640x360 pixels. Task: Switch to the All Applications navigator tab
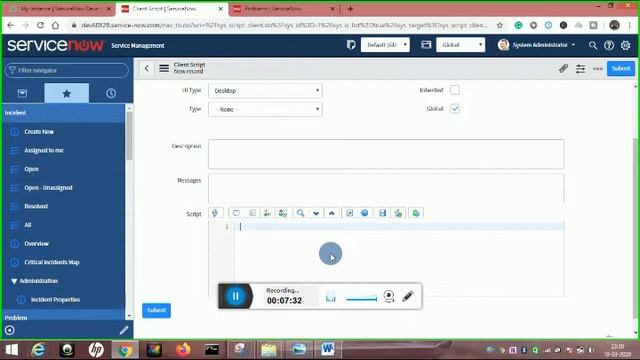[22, 93]
